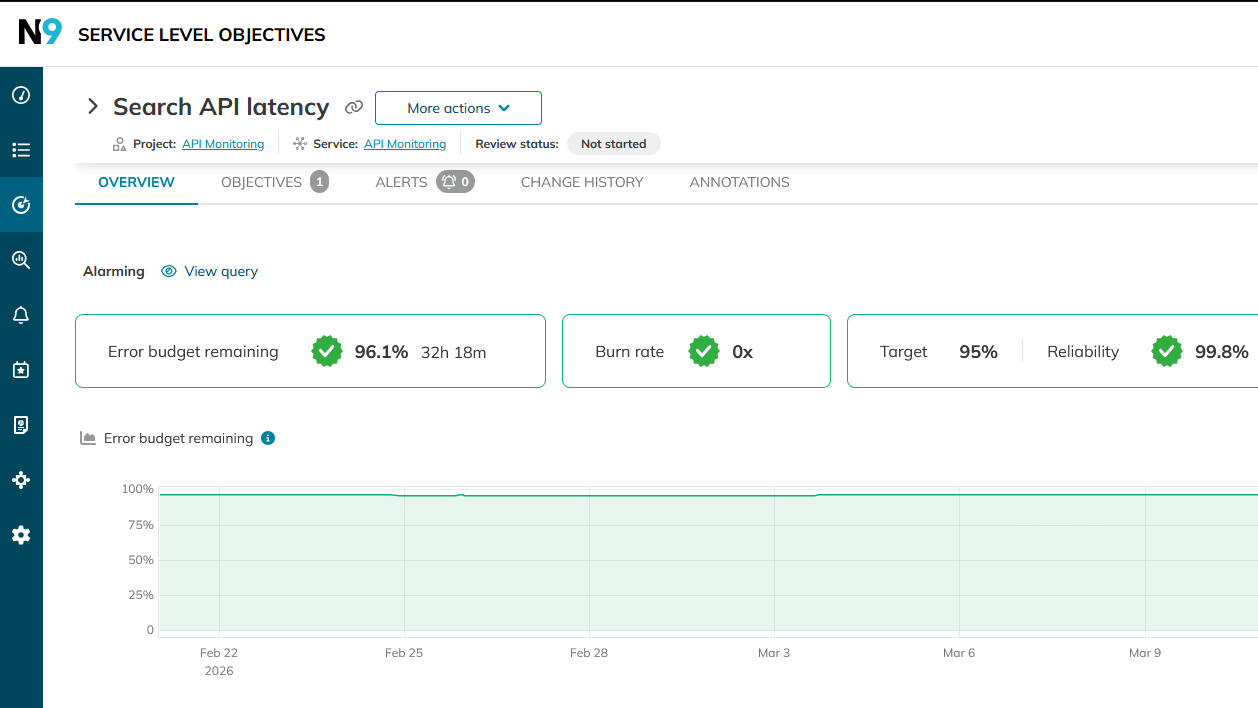
Task: Open the Annotations tab
Action: [739, 182]
